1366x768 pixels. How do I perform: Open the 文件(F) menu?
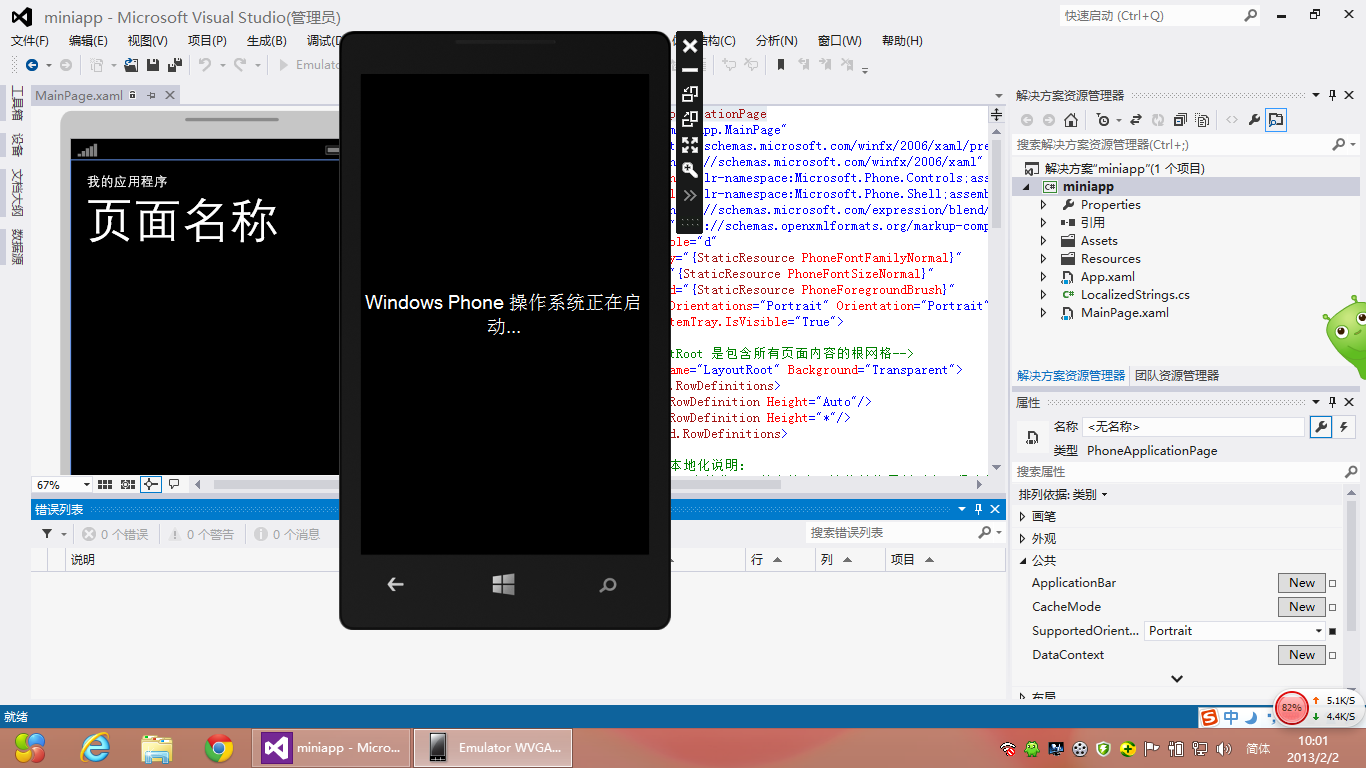tap(29, 41)
